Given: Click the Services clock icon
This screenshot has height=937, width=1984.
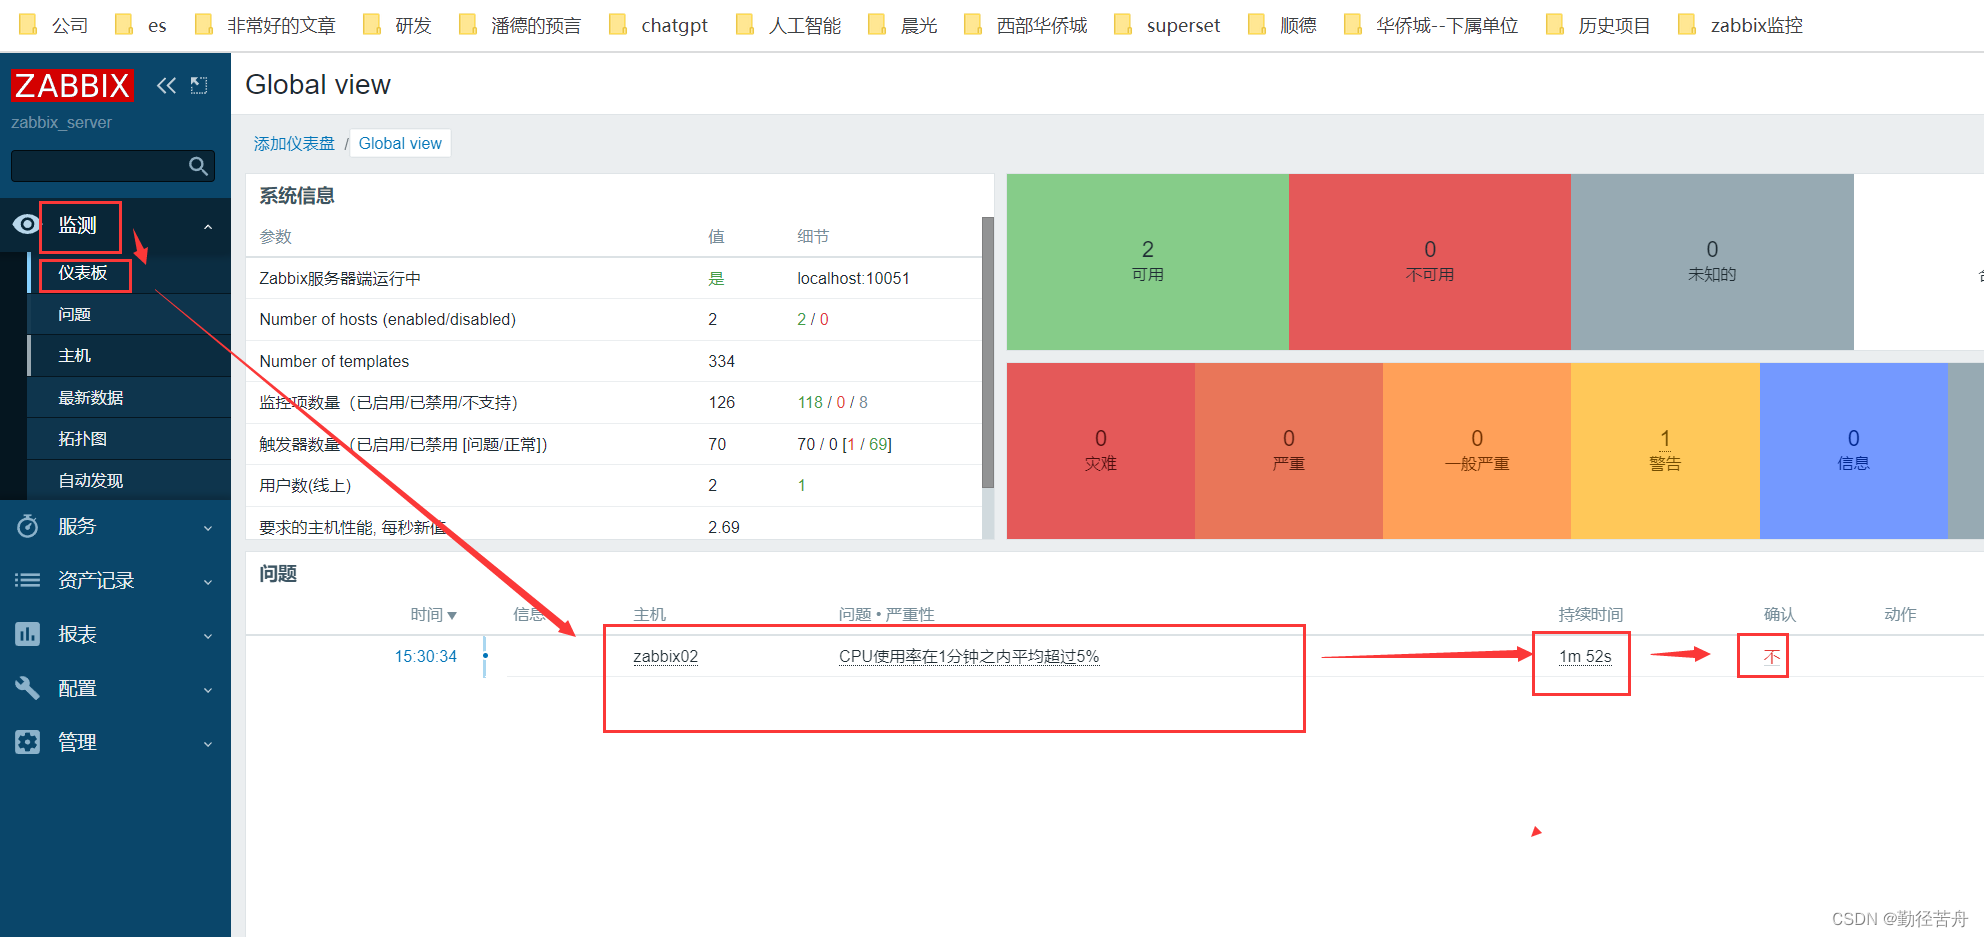Looking at the screenshot, I should (x=27, y=526).
